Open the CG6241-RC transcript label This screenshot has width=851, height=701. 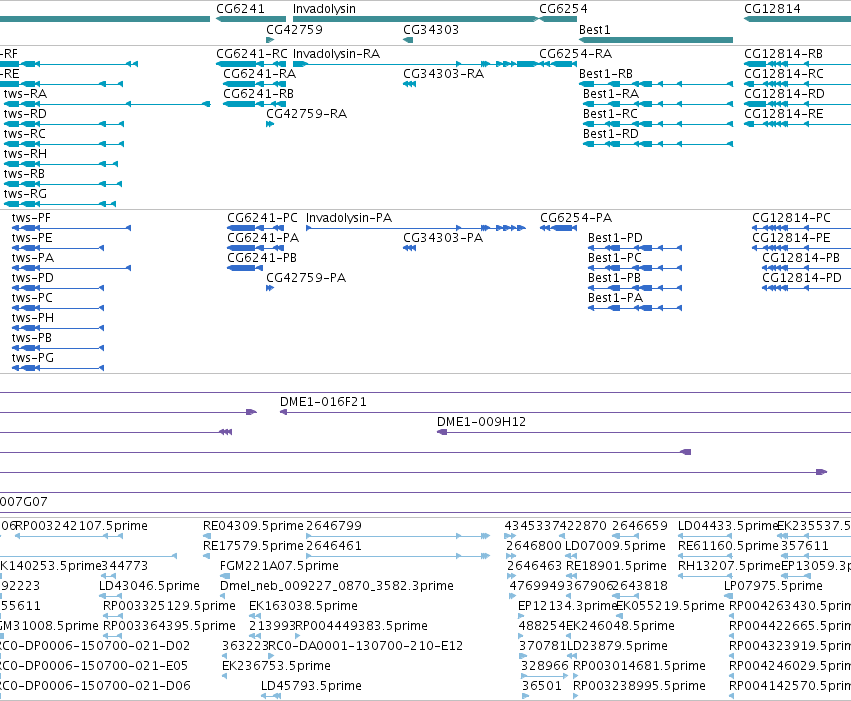[252, 54]
